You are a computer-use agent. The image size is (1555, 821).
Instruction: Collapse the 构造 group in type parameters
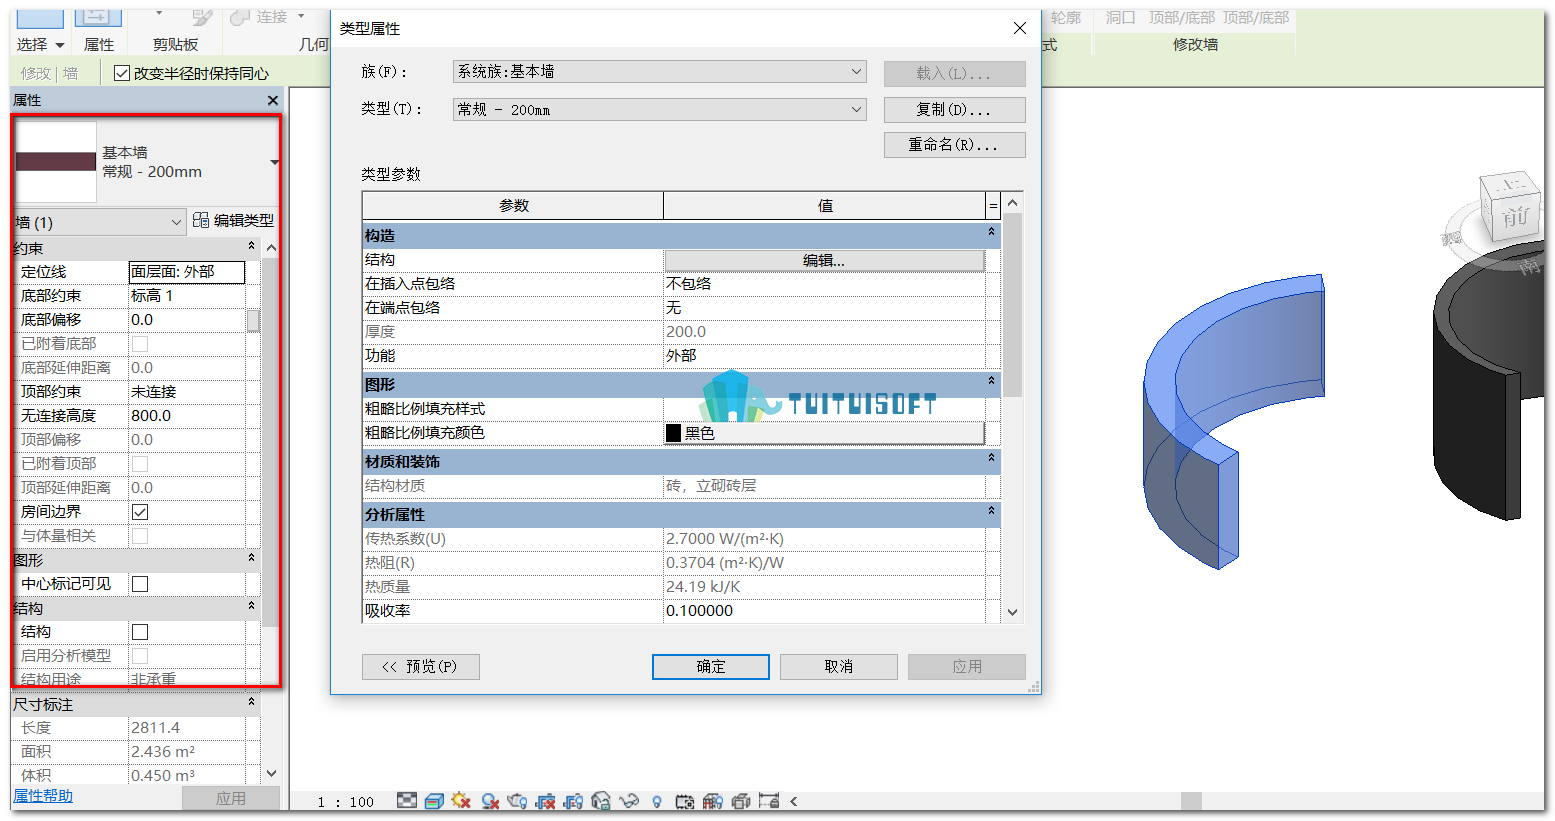[991, 232]
